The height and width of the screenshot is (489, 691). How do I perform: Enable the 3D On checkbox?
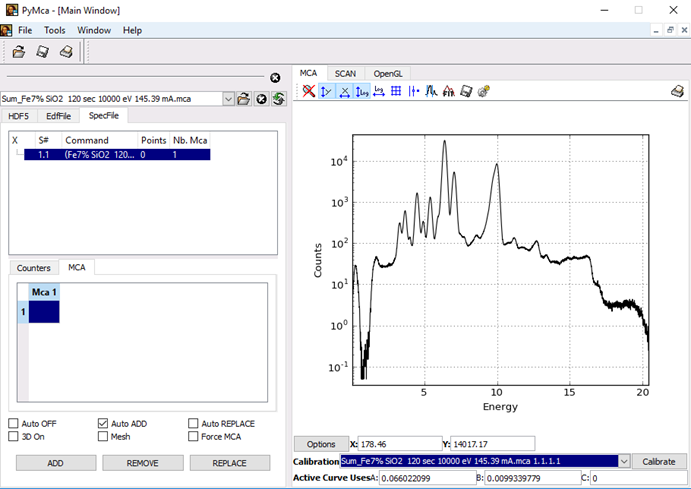[13, 437]
